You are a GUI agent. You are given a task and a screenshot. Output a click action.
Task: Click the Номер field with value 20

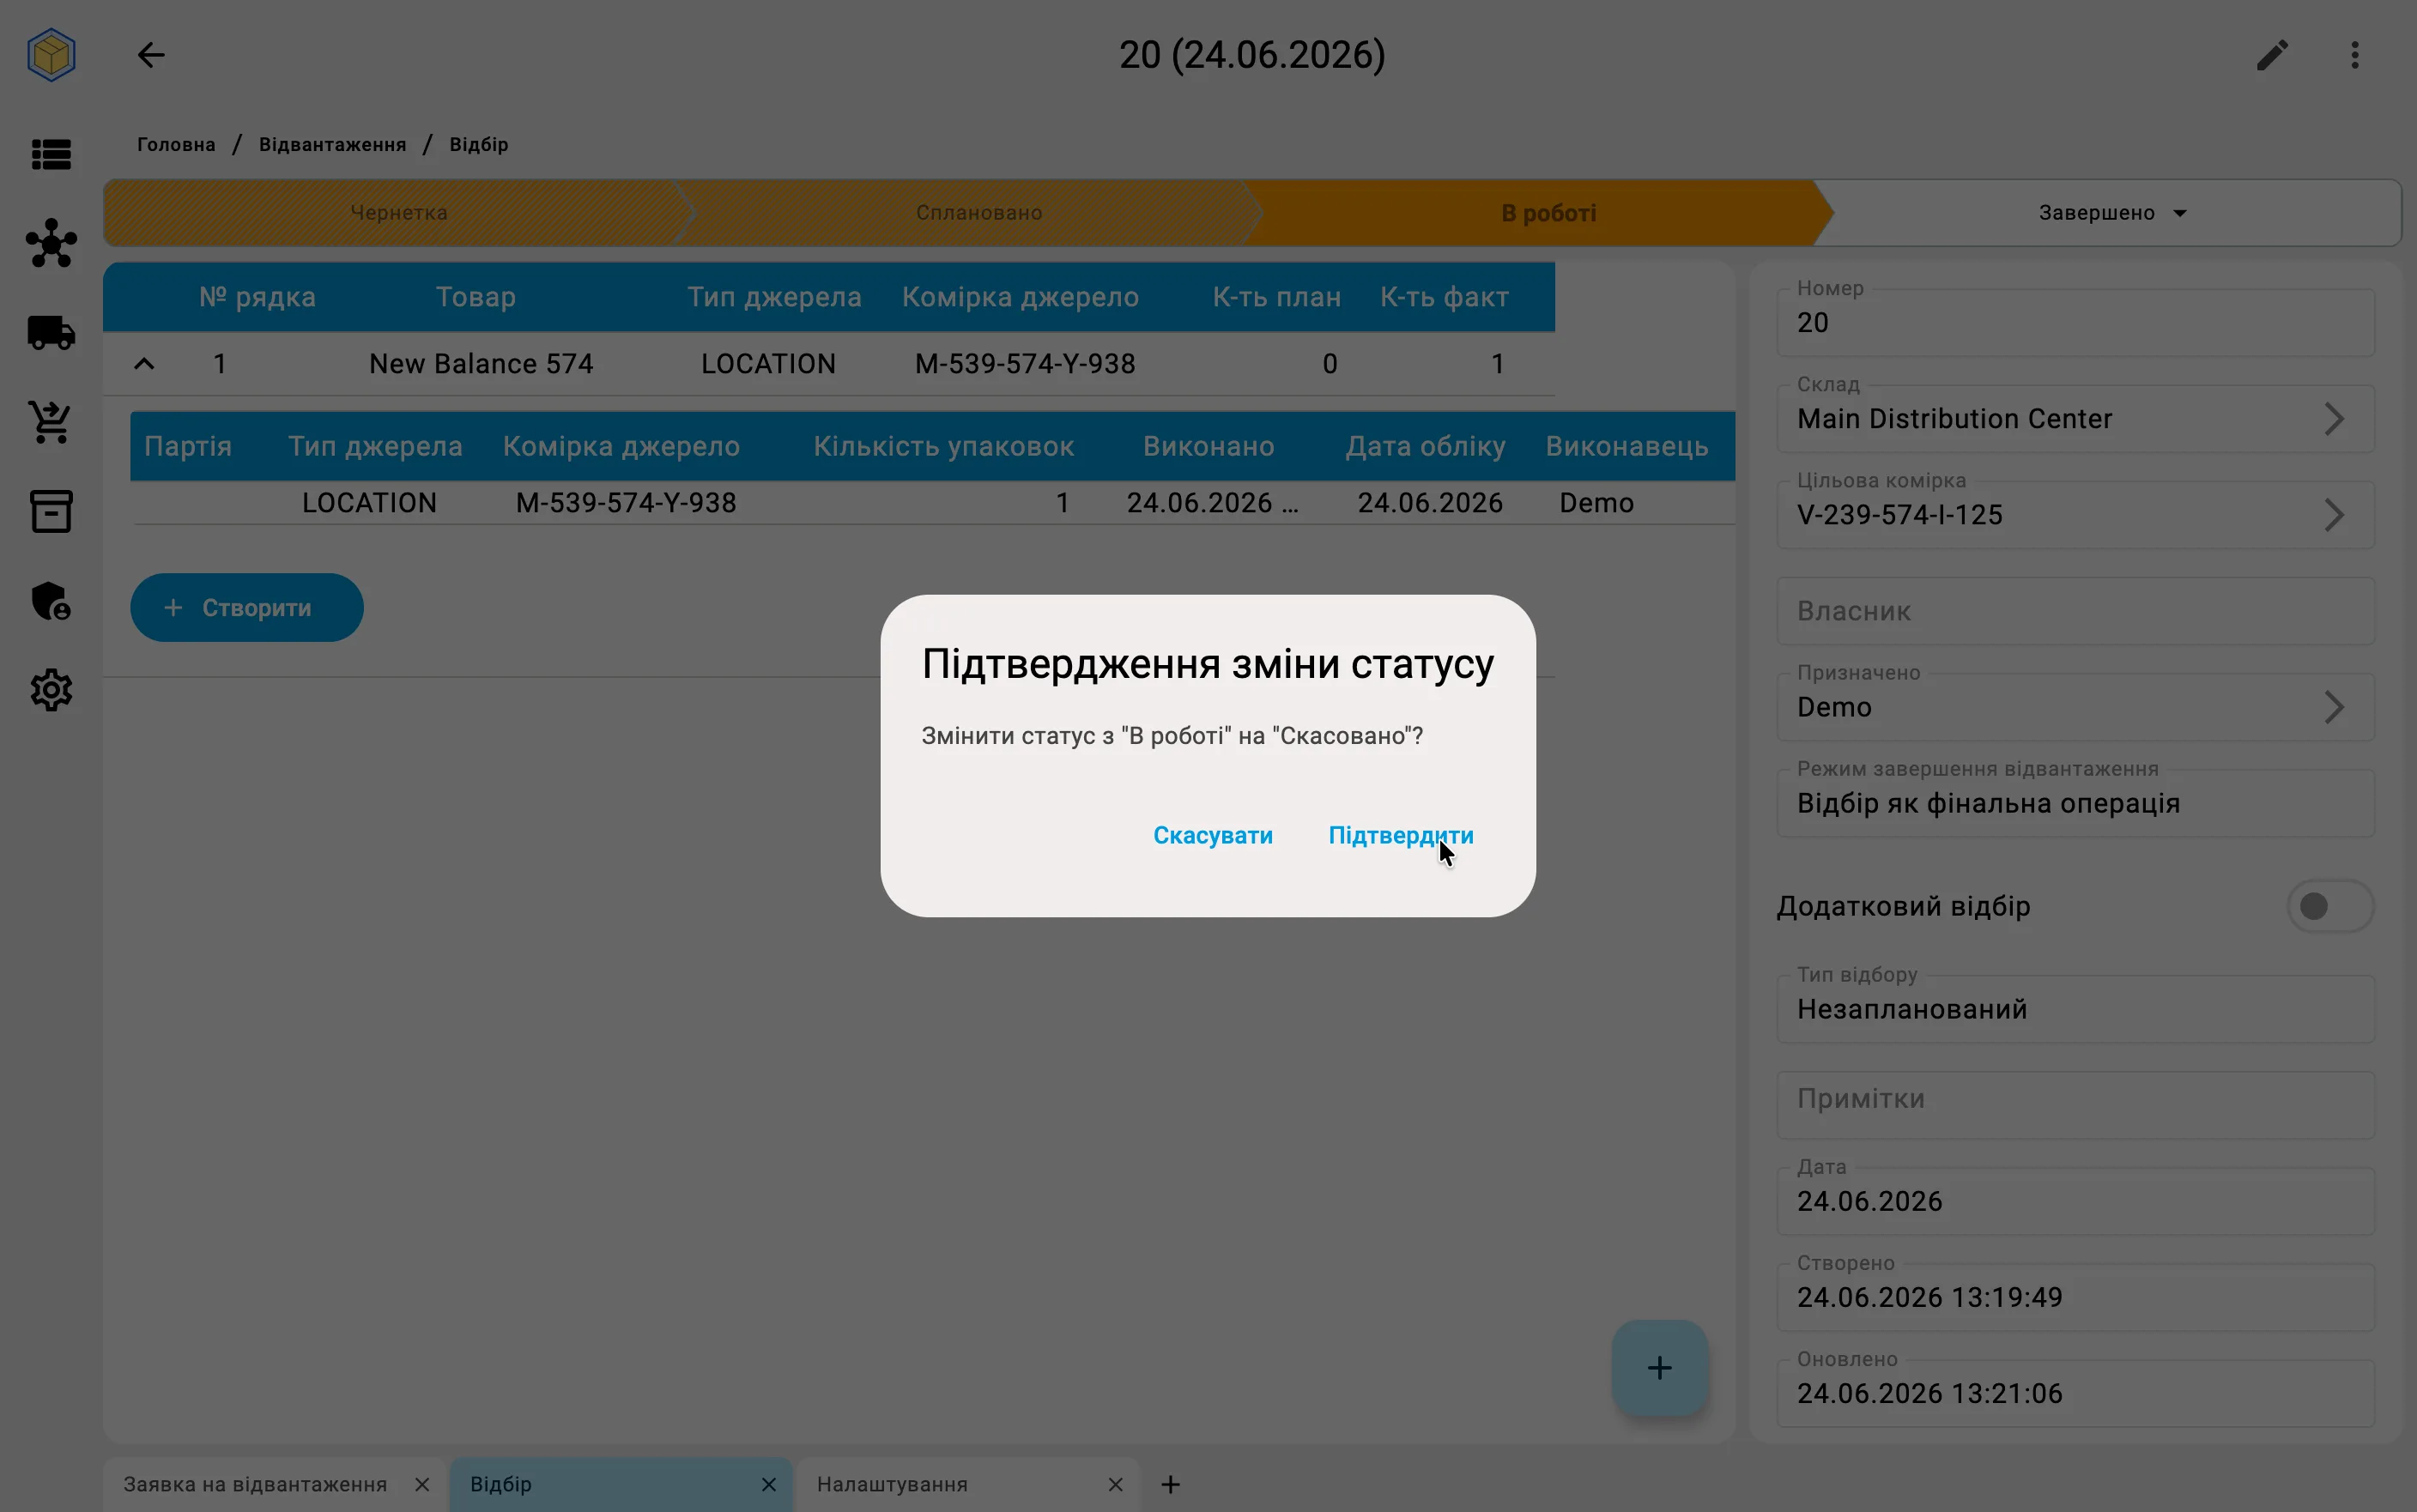pyautogui.click(x=2075, y=322)
